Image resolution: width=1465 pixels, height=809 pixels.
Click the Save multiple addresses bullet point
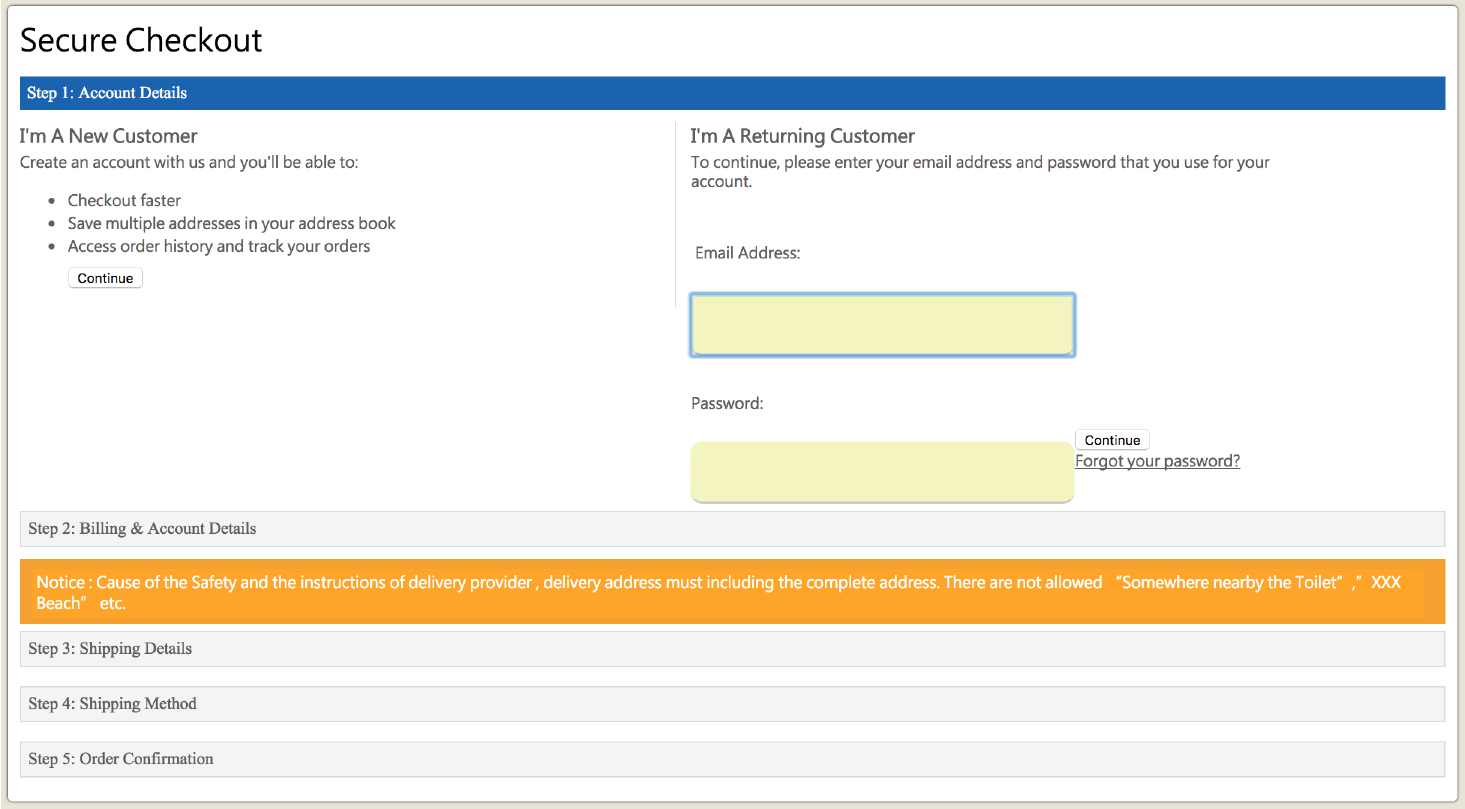click(231, 223)
